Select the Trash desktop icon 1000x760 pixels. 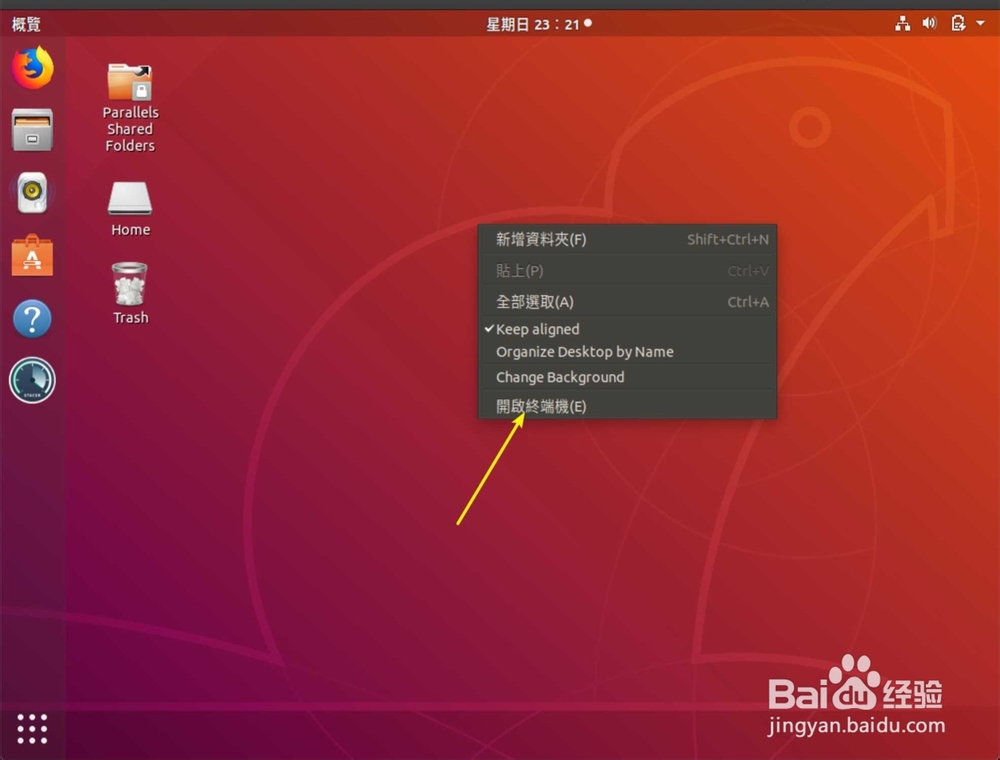tap(130, 293)
